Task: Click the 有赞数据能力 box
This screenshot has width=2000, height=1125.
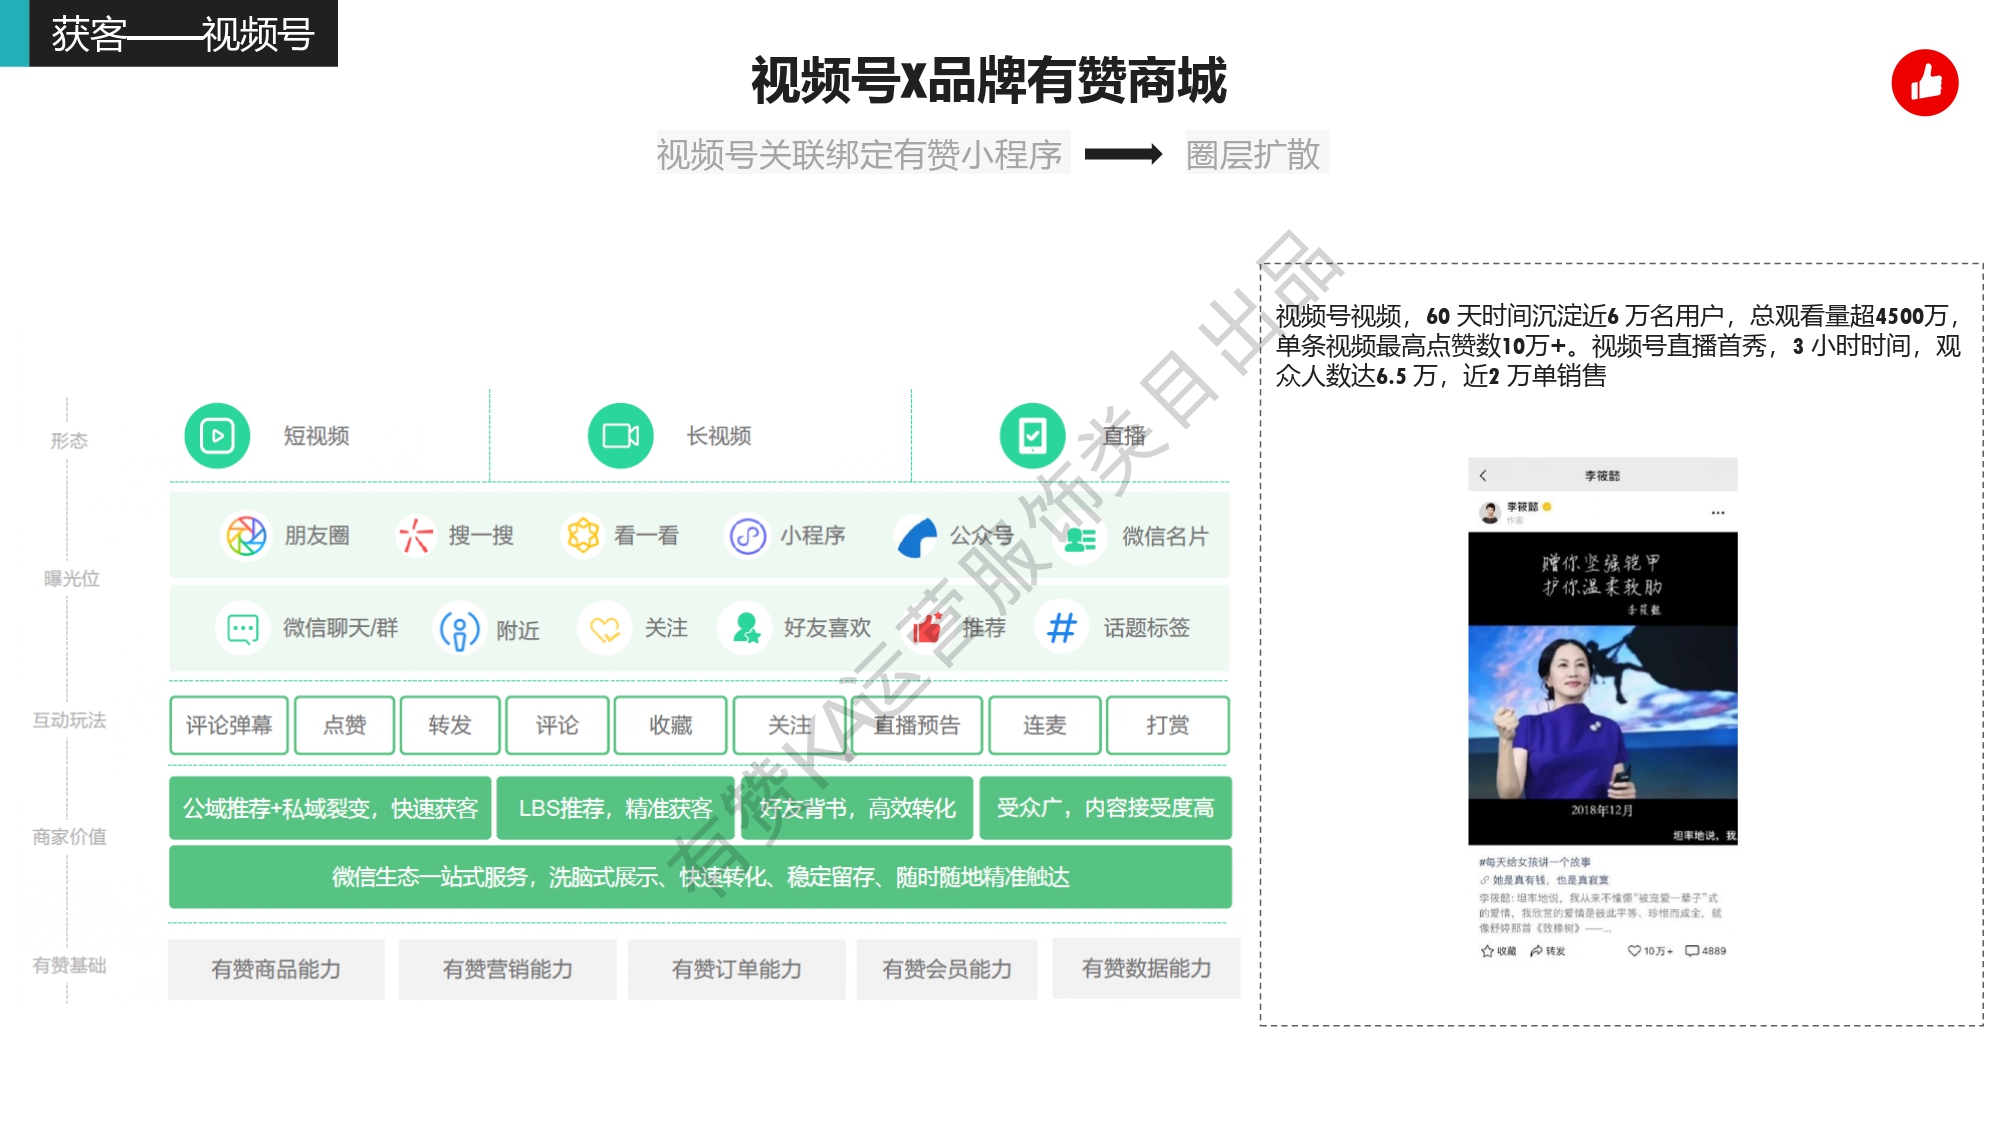Action: pyautogui.click(x=1146, y=968)
